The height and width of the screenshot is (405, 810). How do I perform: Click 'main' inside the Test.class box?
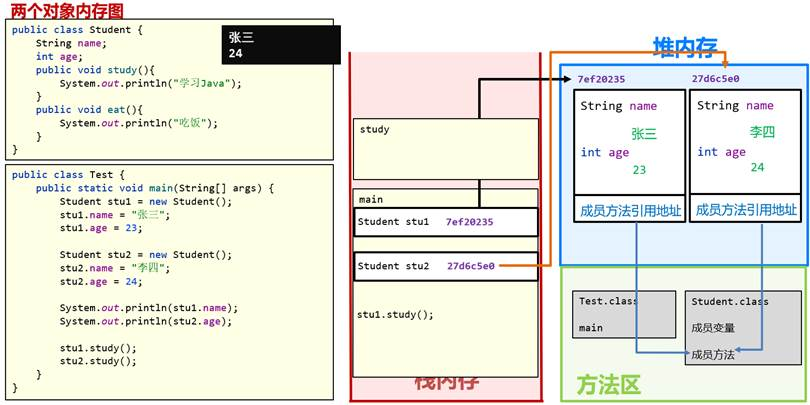(x=590, y=328)
